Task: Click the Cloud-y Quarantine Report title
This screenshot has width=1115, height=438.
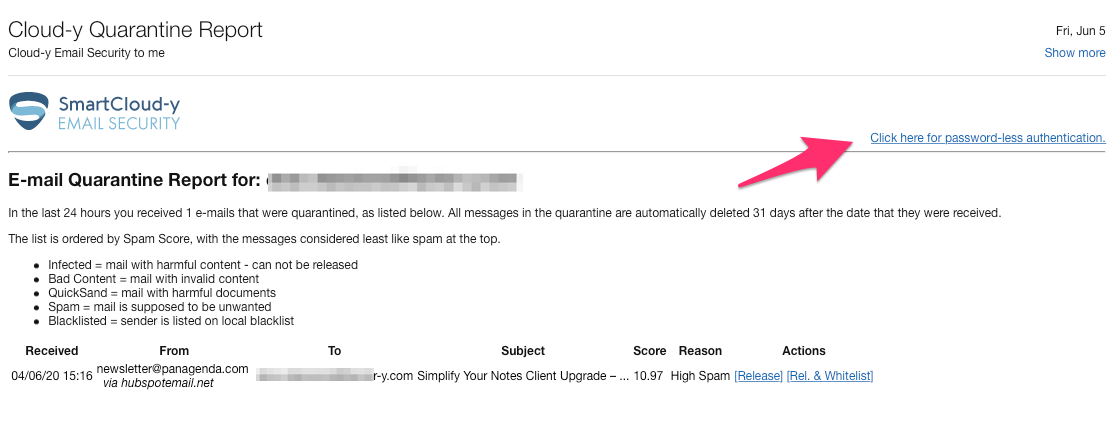Action: coord(135,30)
